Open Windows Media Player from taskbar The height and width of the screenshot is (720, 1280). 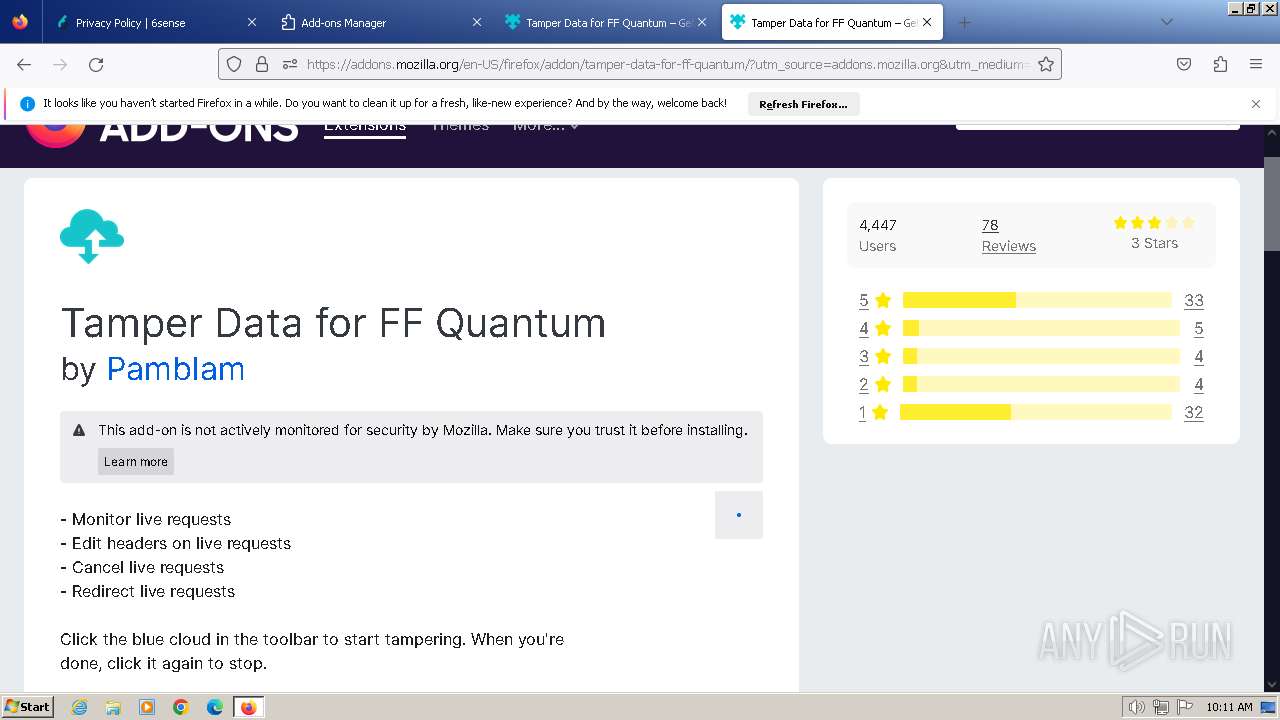click(x=147, y=707)
